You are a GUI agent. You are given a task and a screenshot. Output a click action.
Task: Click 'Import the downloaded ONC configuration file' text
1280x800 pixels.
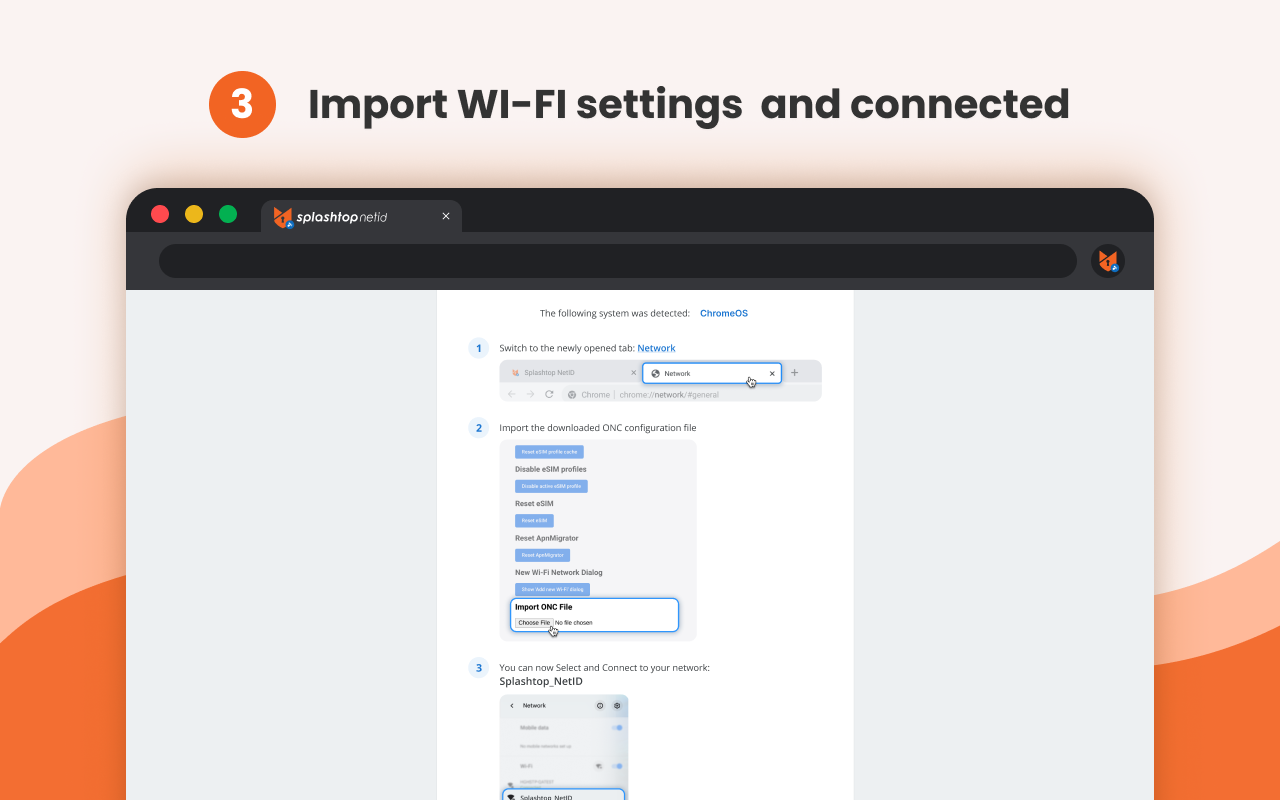598,428
